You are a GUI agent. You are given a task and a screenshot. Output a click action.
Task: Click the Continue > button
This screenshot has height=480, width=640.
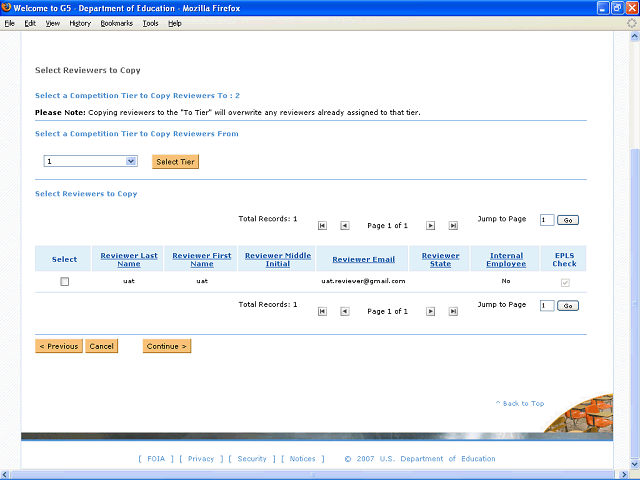tap(167, 346)
